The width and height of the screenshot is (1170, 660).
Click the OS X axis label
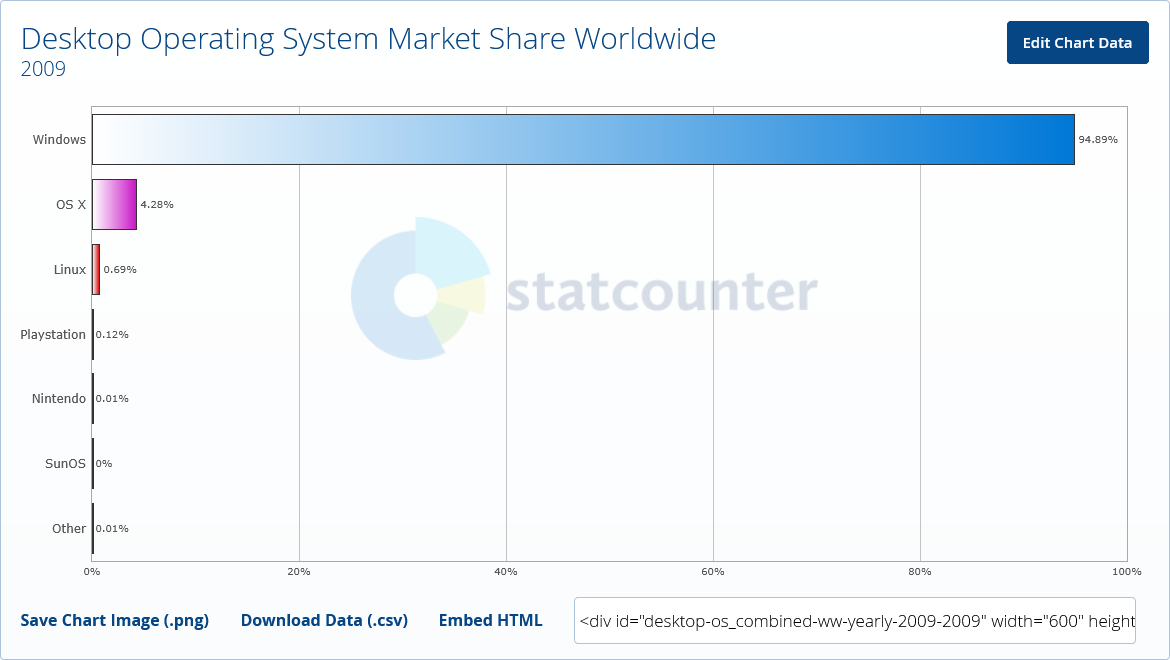[71, 204]
